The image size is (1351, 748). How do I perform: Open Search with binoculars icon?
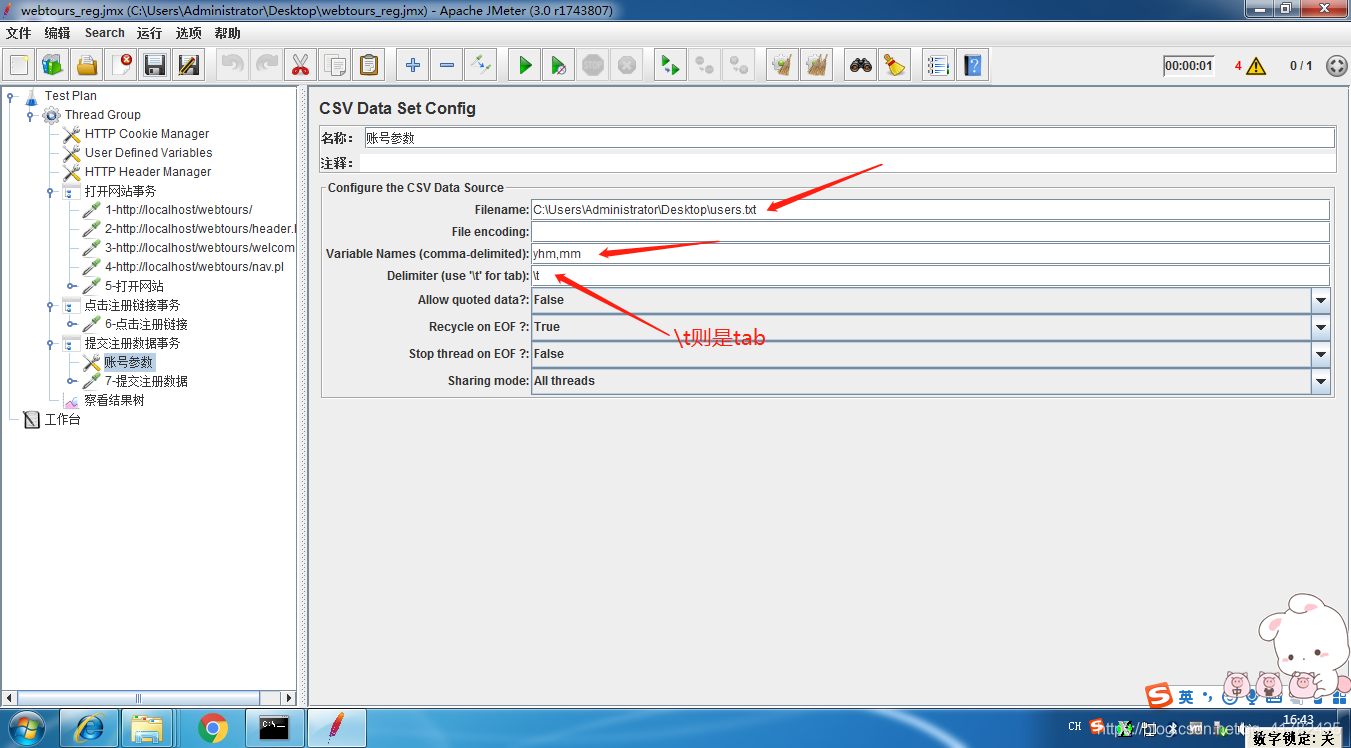861,66
